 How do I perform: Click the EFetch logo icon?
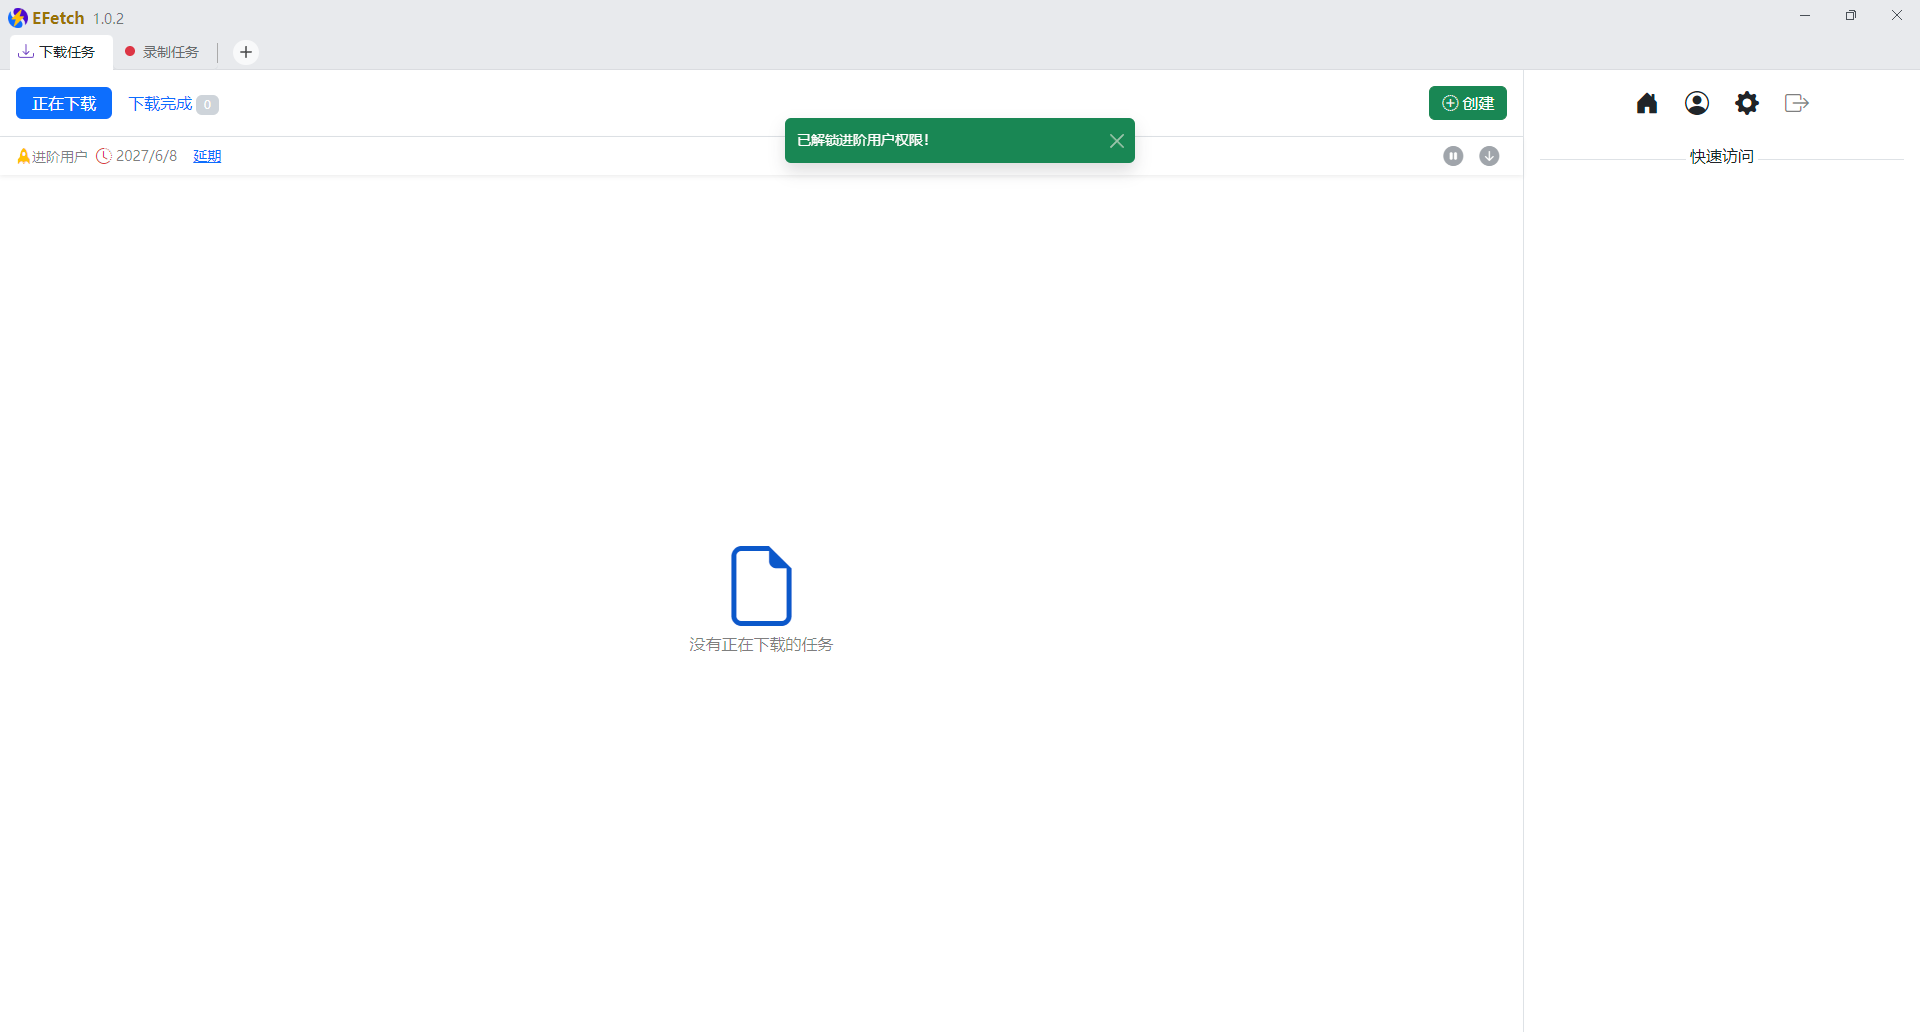point(18,18)
